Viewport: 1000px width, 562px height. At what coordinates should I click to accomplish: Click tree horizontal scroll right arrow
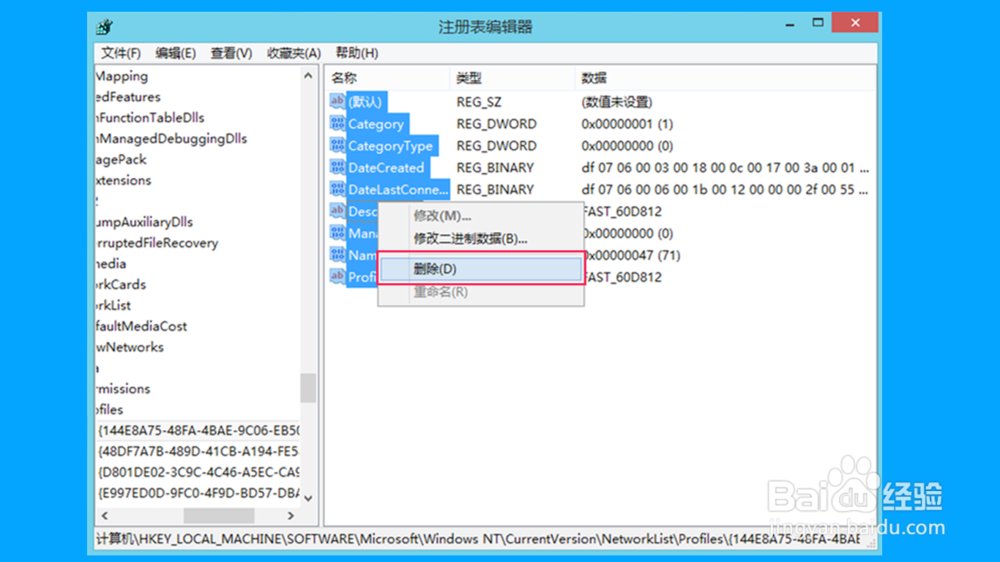291,515
